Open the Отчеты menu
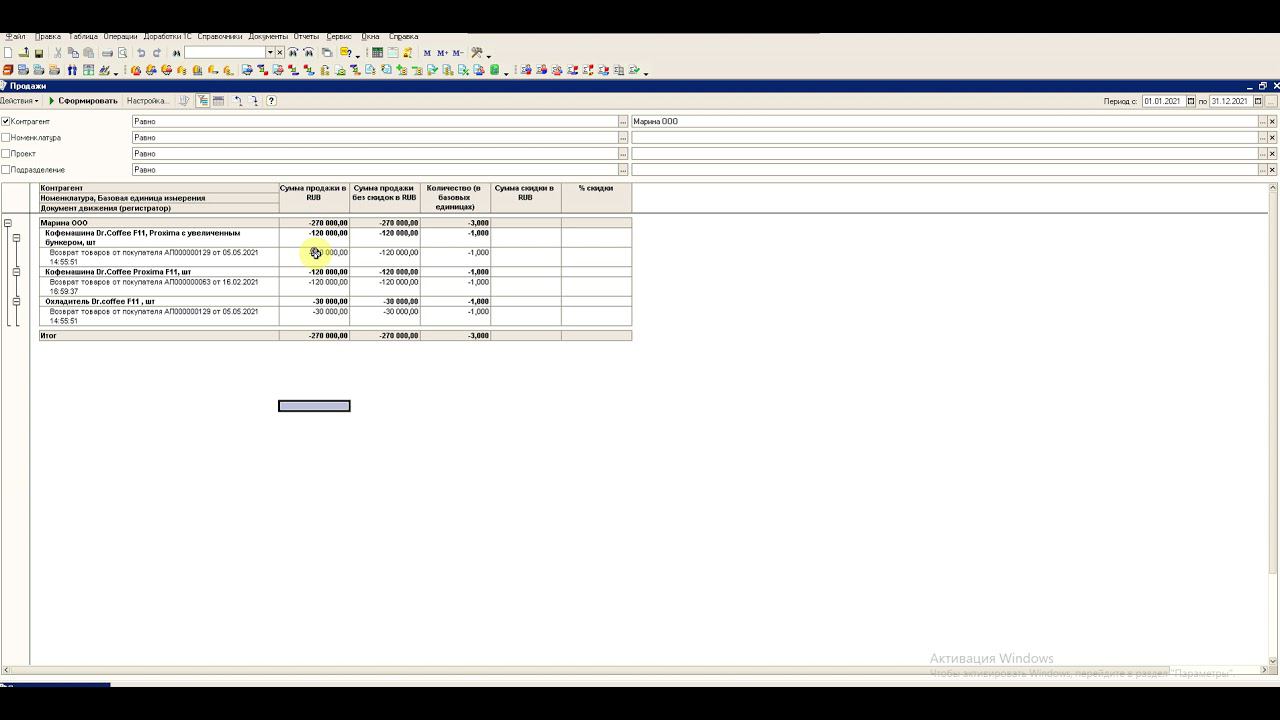 coord(306,36)
